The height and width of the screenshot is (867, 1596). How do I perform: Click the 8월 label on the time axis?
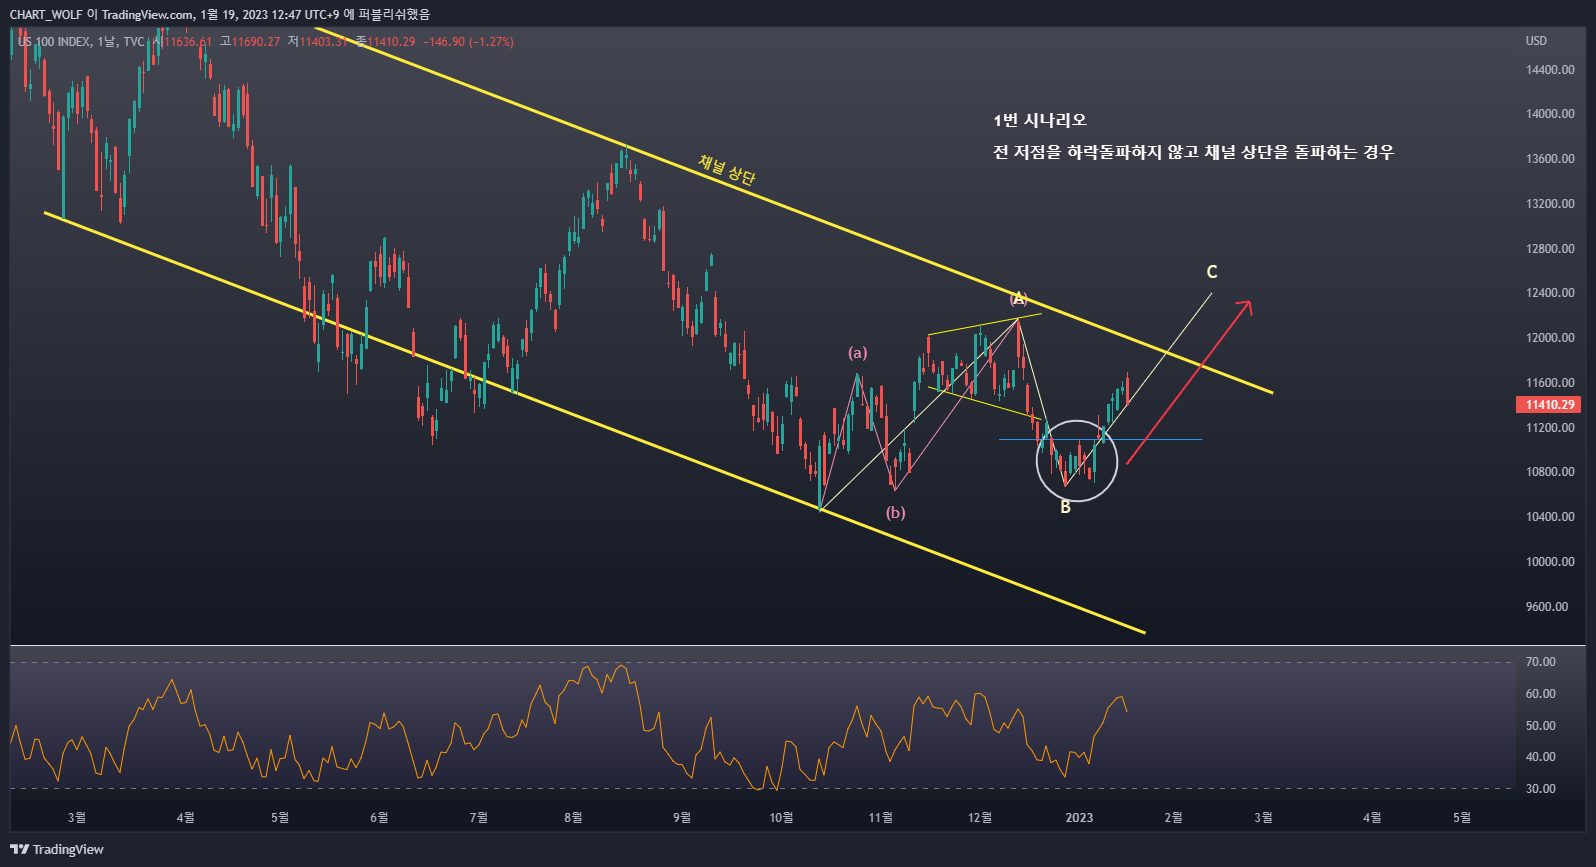click(573, 818)
